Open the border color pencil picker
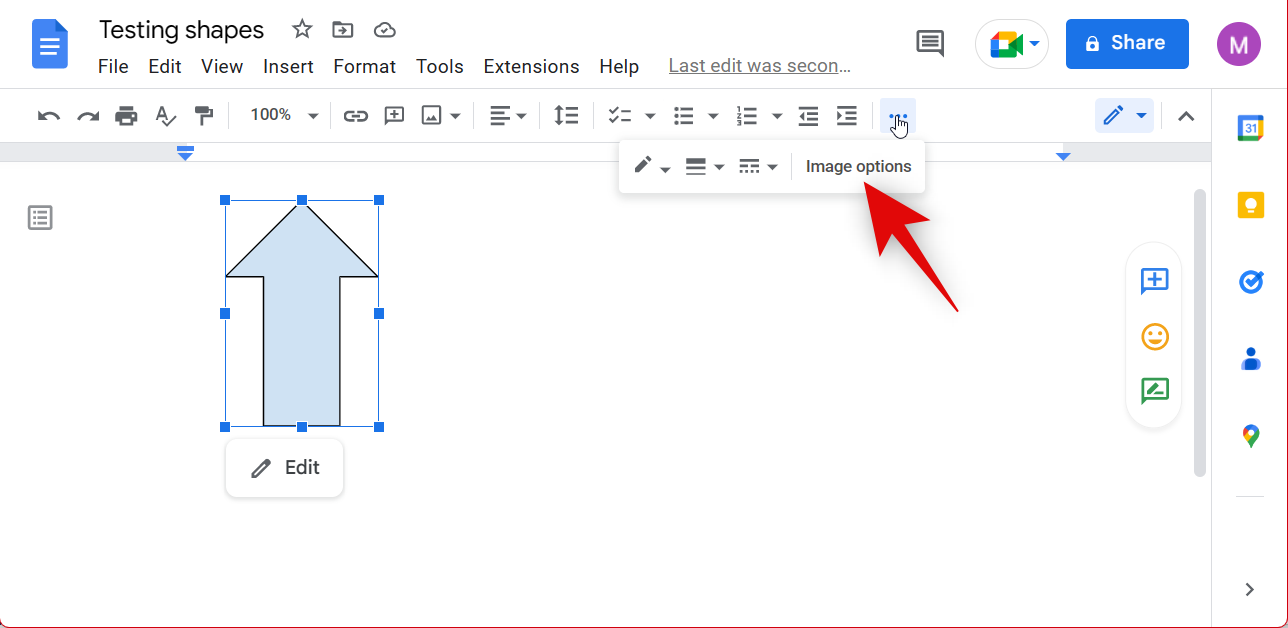Image resolution: width=1288 pixels, height=628 pixels. click(x=652, y=167)
